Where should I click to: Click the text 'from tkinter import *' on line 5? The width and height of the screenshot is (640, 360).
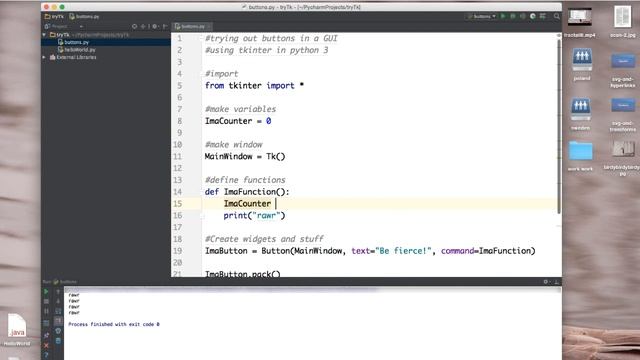[x=254, y=85]
